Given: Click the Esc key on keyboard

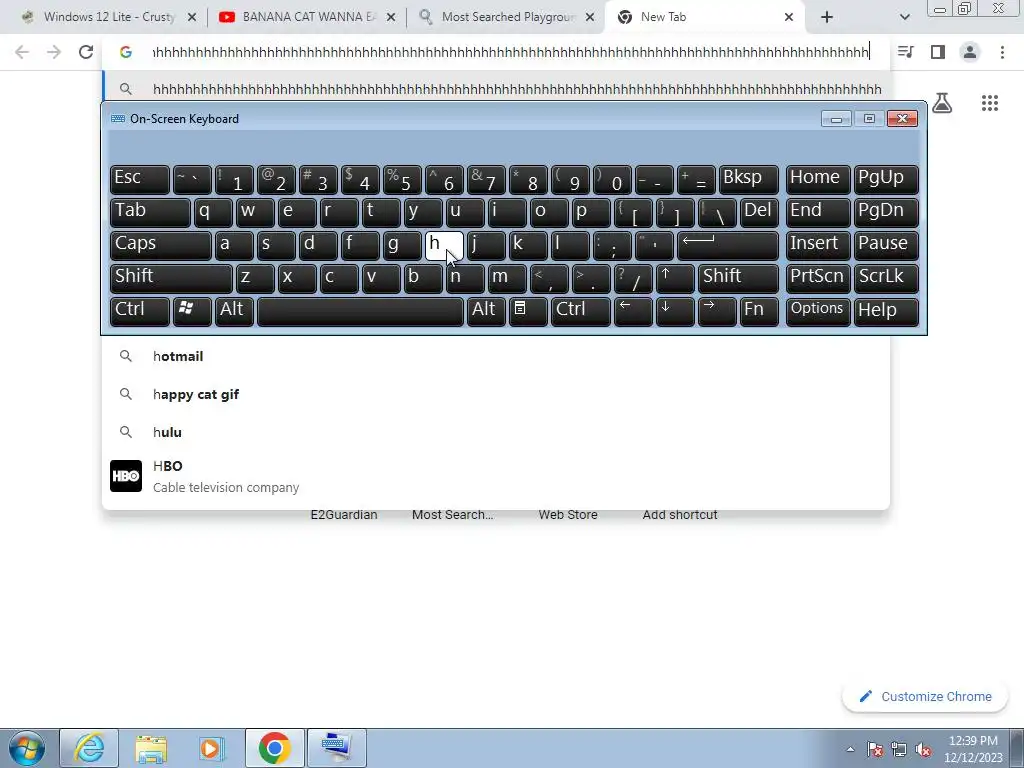Looking at the screenshot, I should (x=140, y=179).
